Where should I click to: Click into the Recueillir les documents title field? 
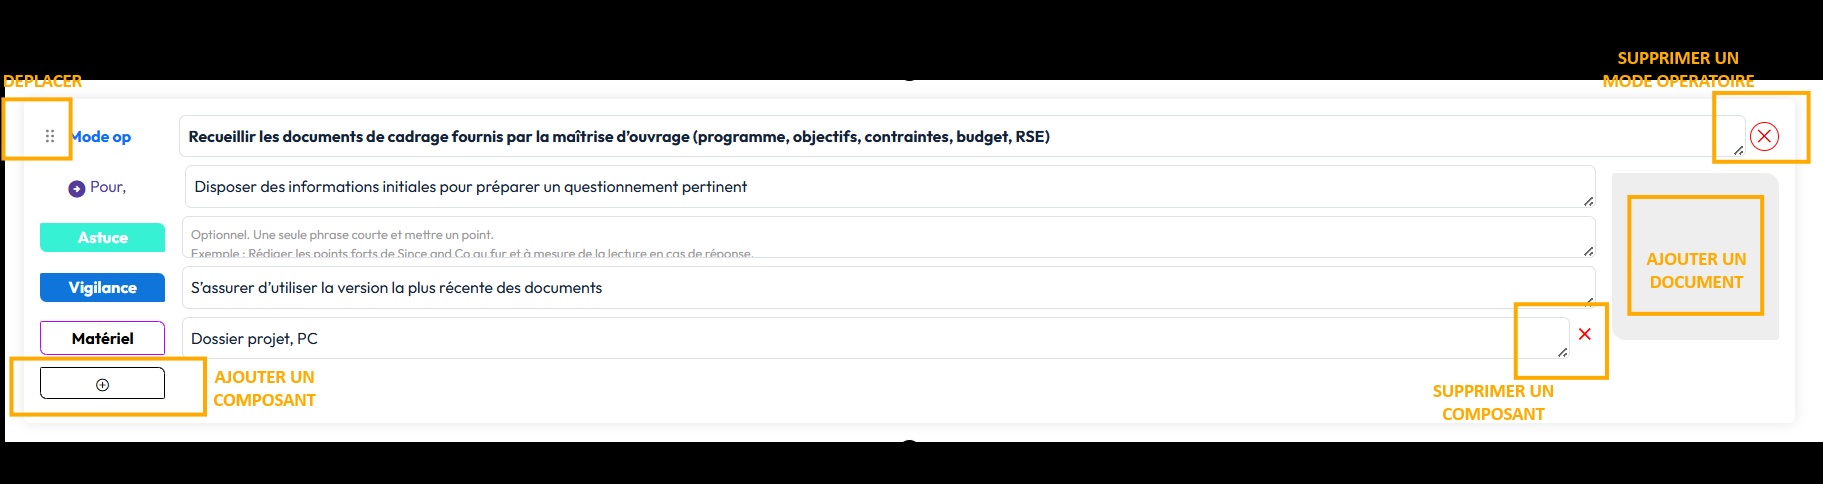point(962,136)
